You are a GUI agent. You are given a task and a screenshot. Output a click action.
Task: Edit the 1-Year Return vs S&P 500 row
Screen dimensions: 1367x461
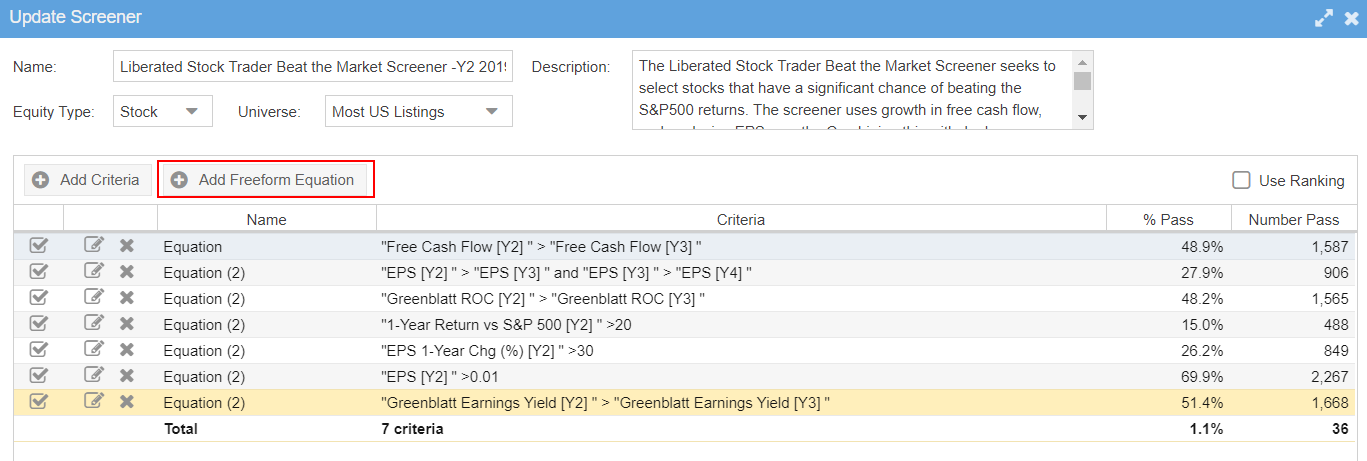pos(94,323)
